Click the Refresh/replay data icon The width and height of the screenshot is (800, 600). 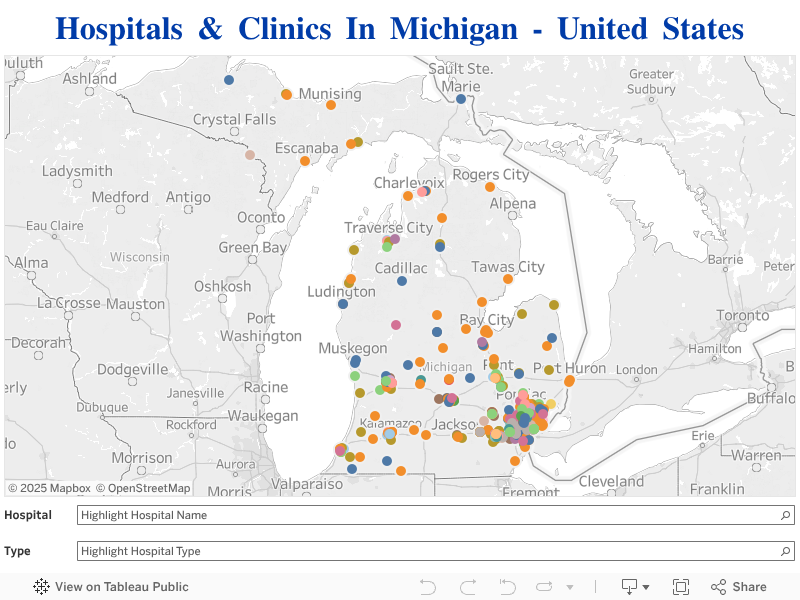coord(544,587)
